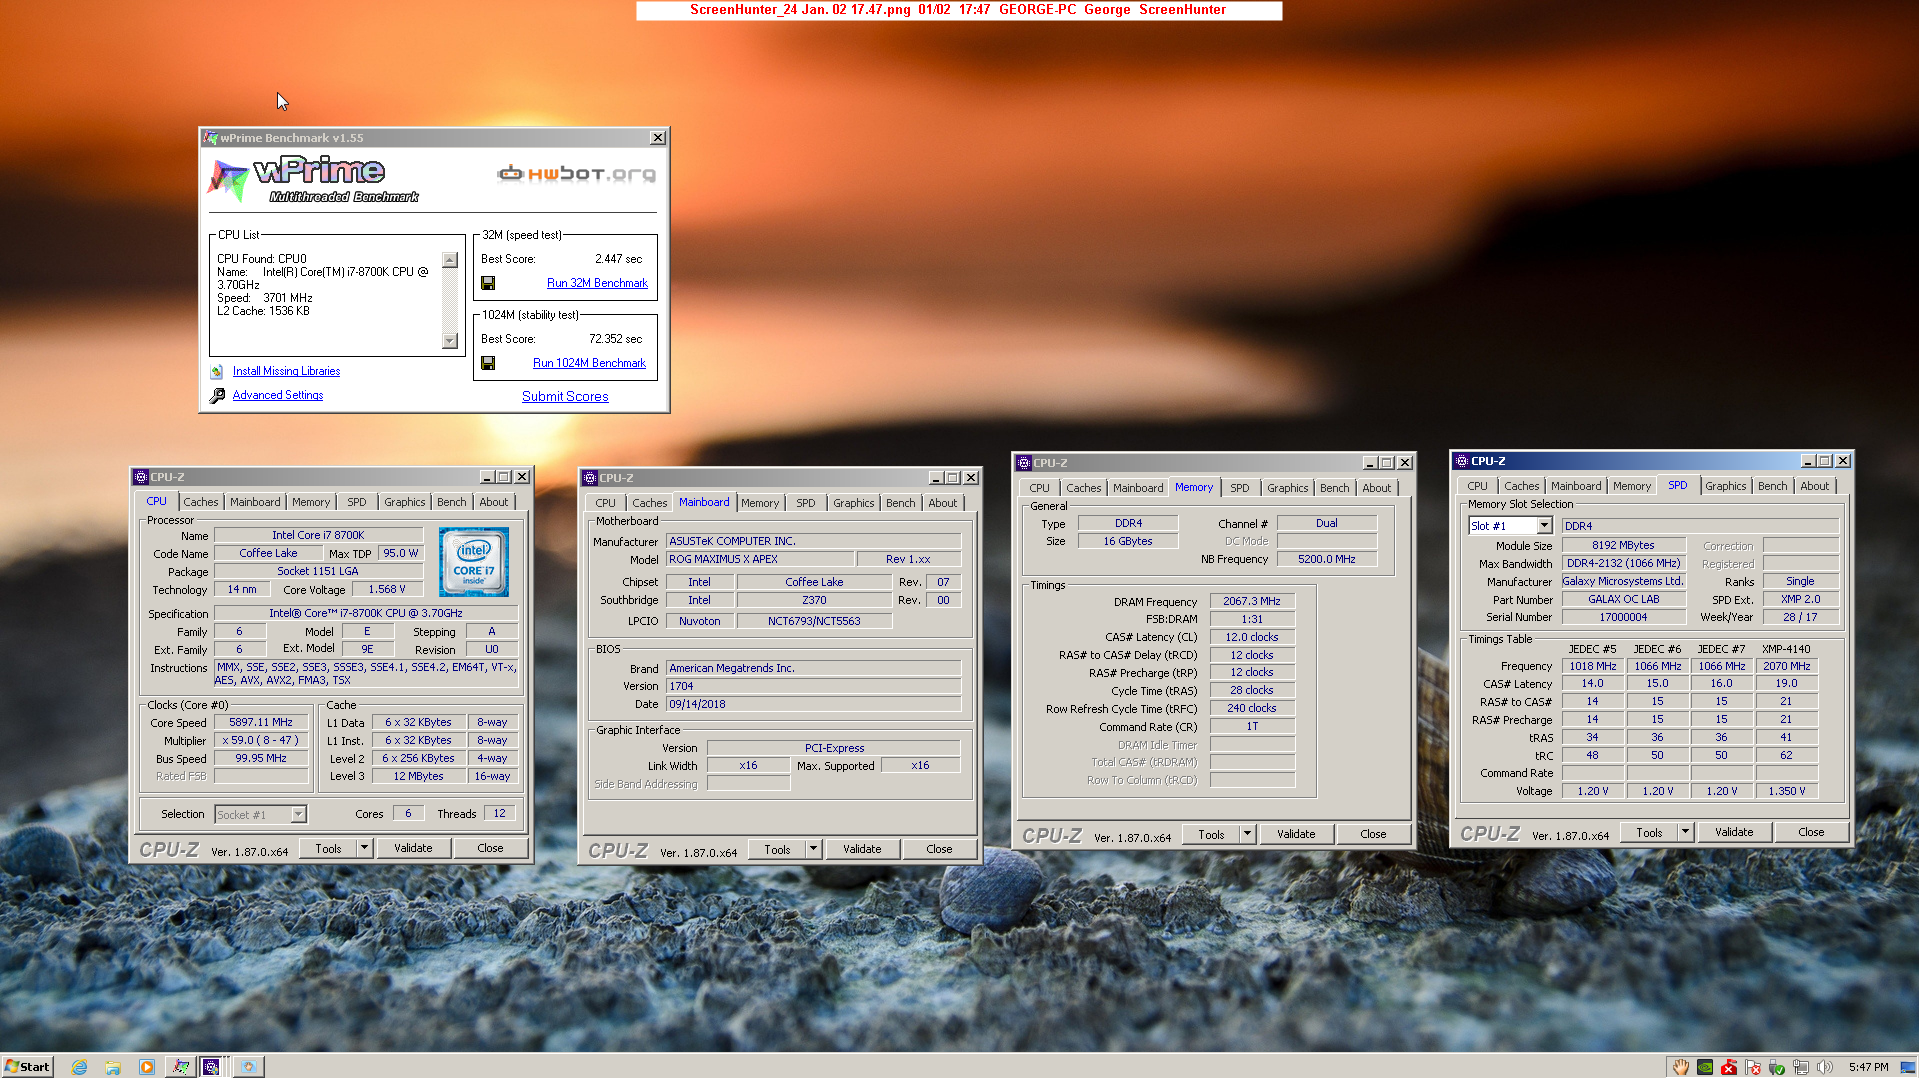Click the Tools button in the Memory window
This screenshot has height=1078, width=1919.
pyautogui.click(x=1211, y=834)
